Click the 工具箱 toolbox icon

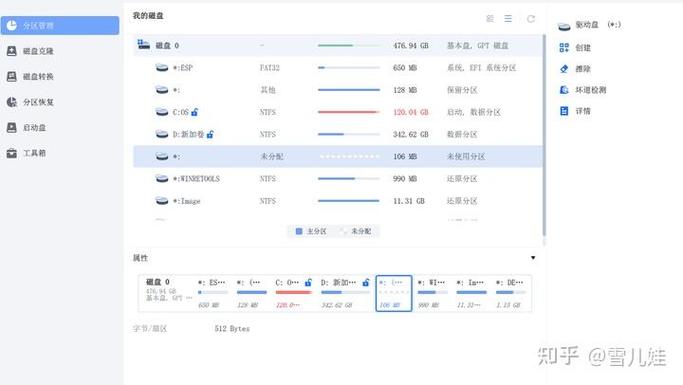pyautogui.click(x=12, y=153)
